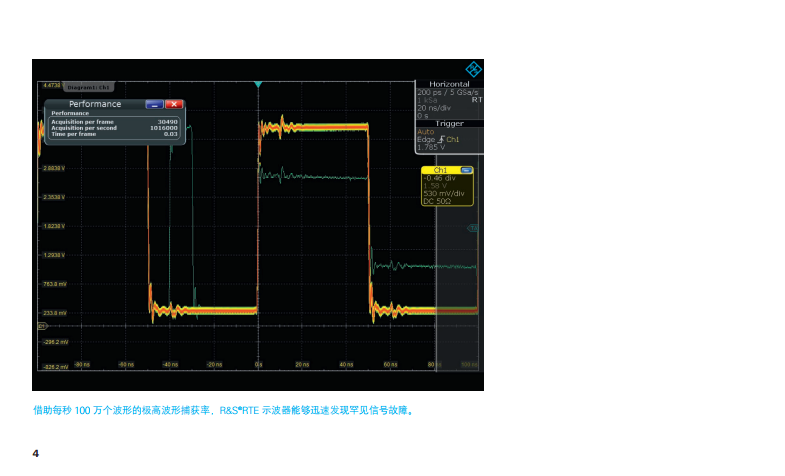Click the -0.46 div position value
The width and height of the screenshot is (785, 476).
(439, 178)
